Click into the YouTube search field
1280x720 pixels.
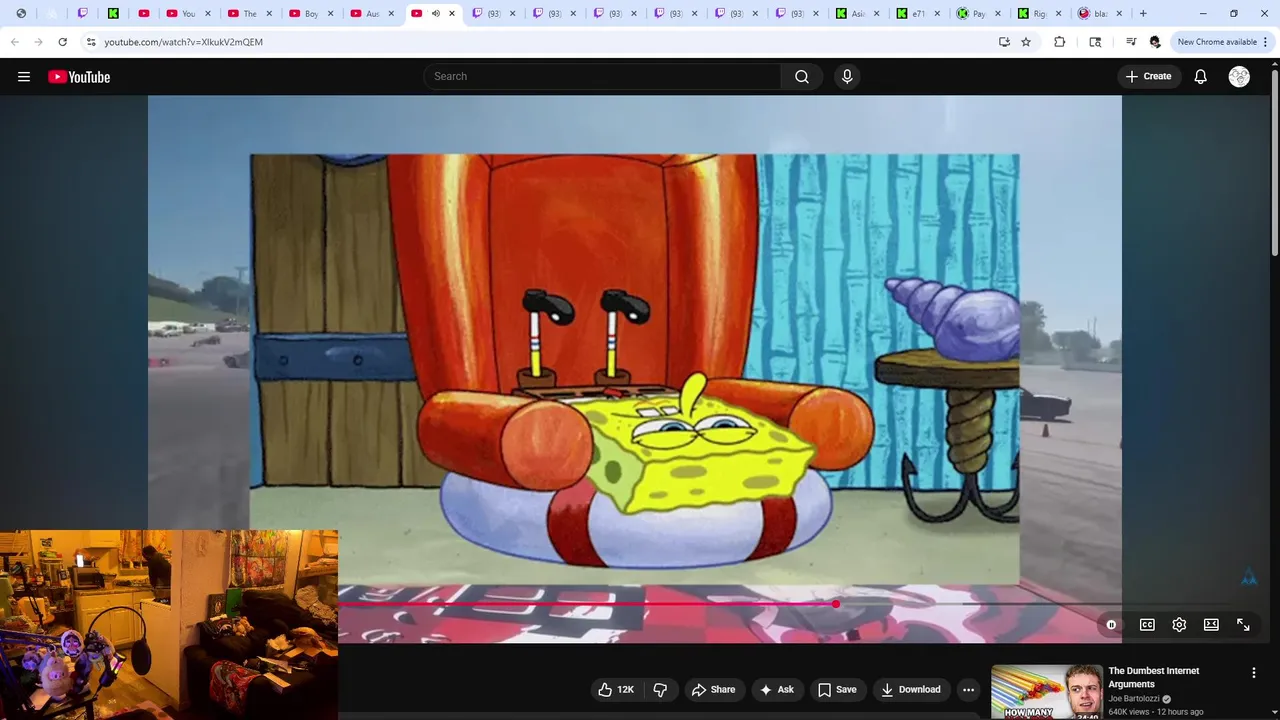pos(603,77)
